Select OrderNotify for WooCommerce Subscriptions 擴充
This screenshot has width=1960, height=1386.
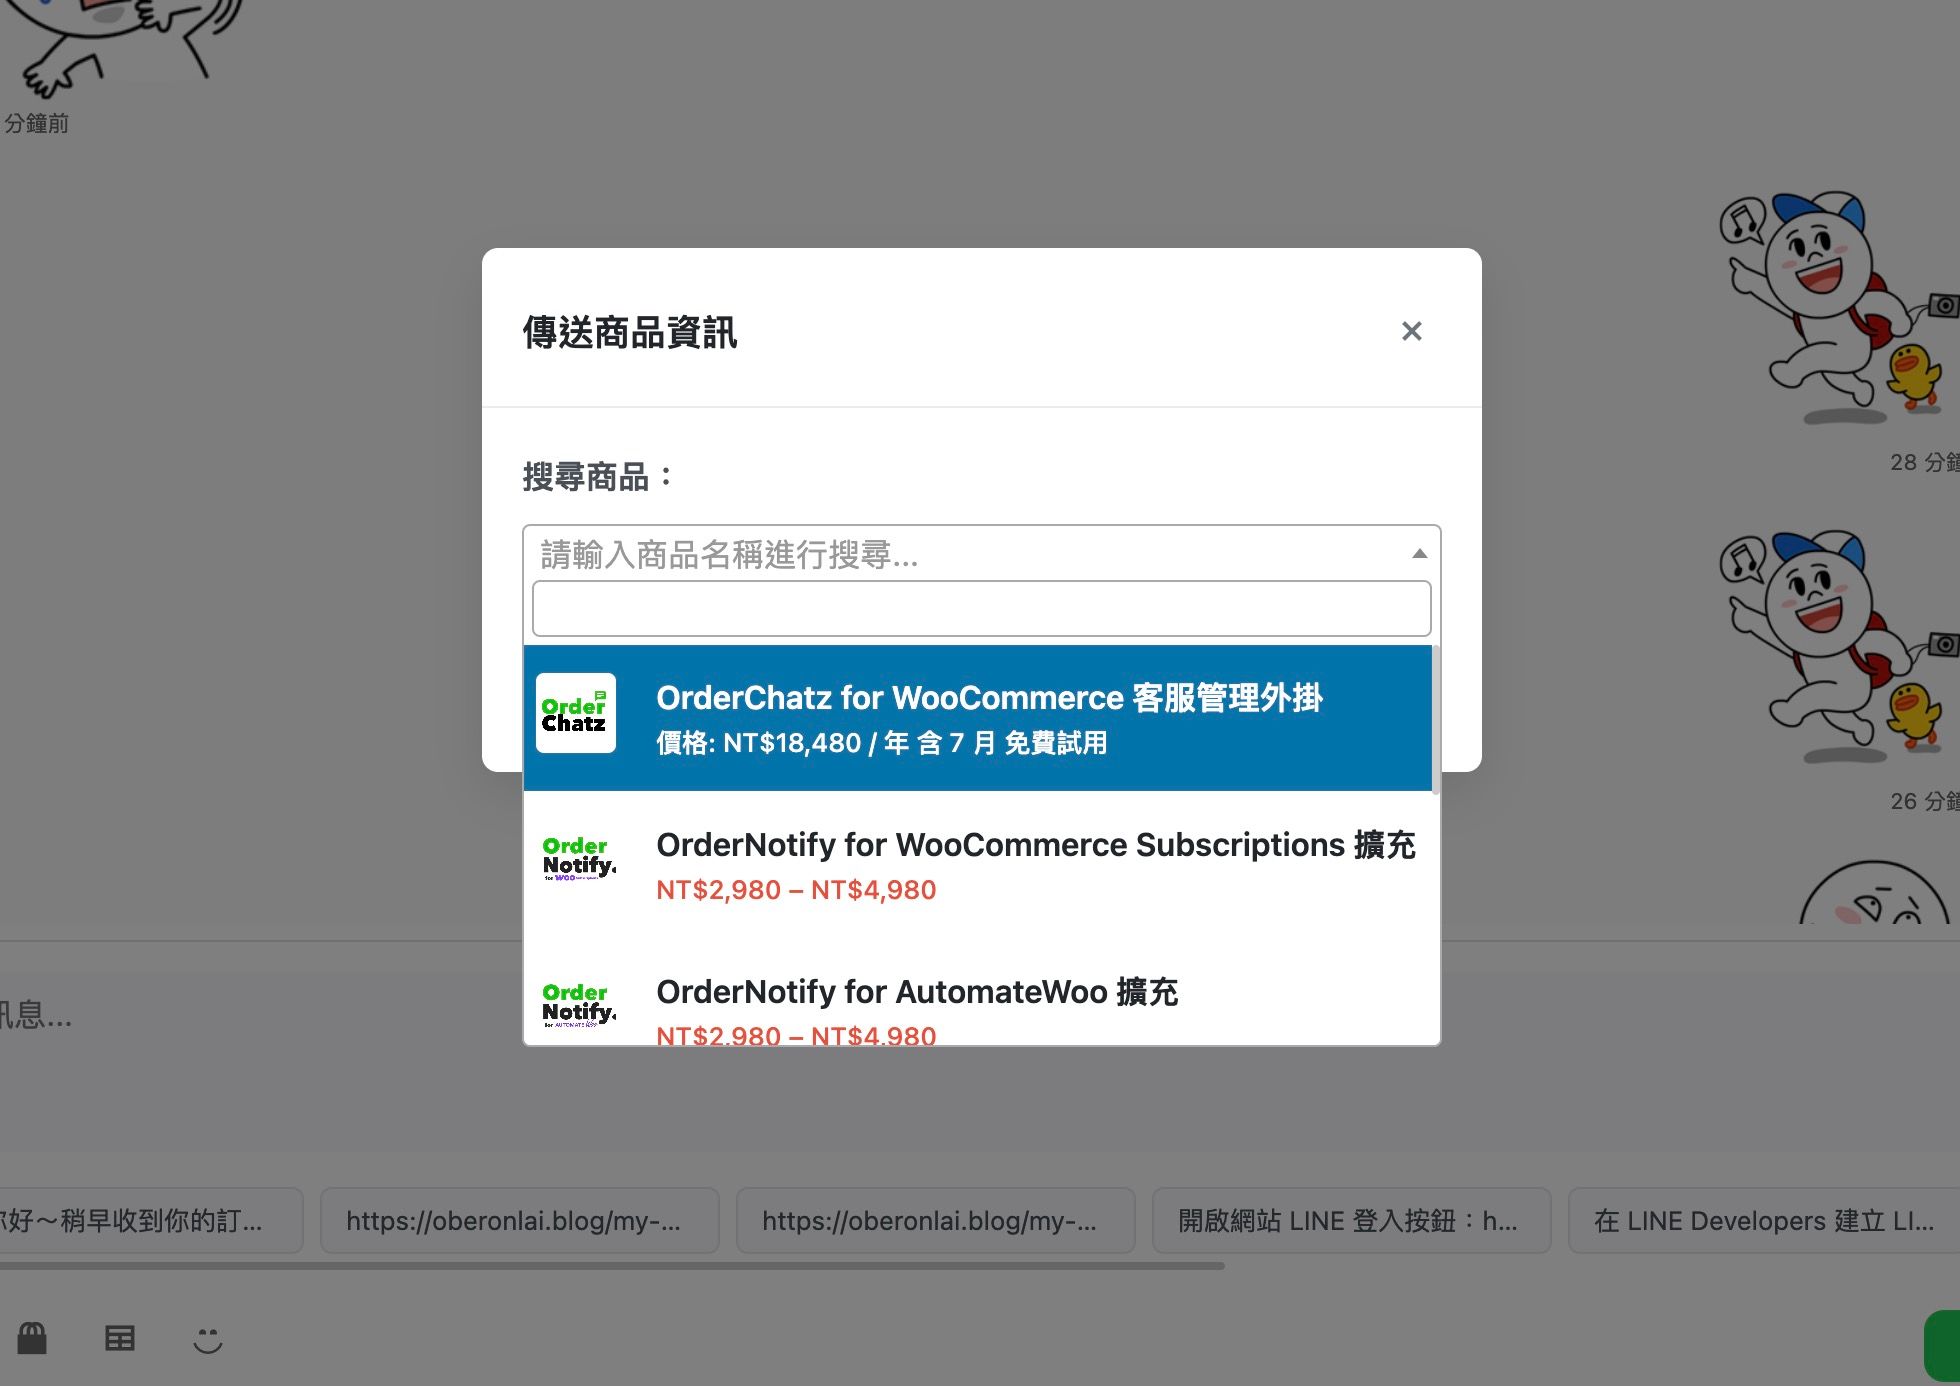click(1034, 864)
